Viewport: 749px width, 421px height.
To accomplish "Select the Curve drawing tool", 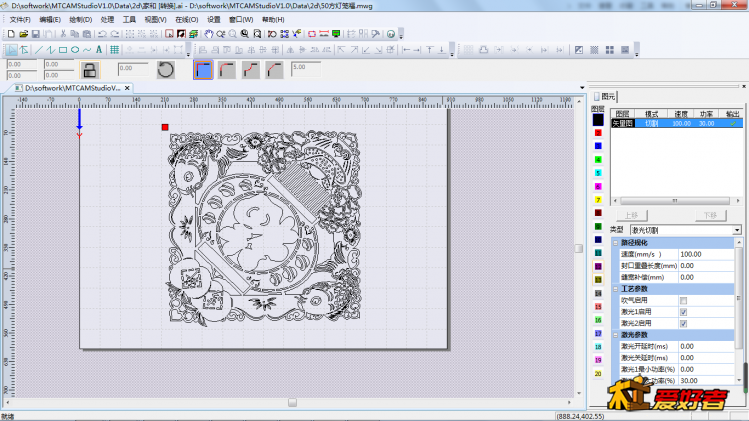I will tap(87, 50).
